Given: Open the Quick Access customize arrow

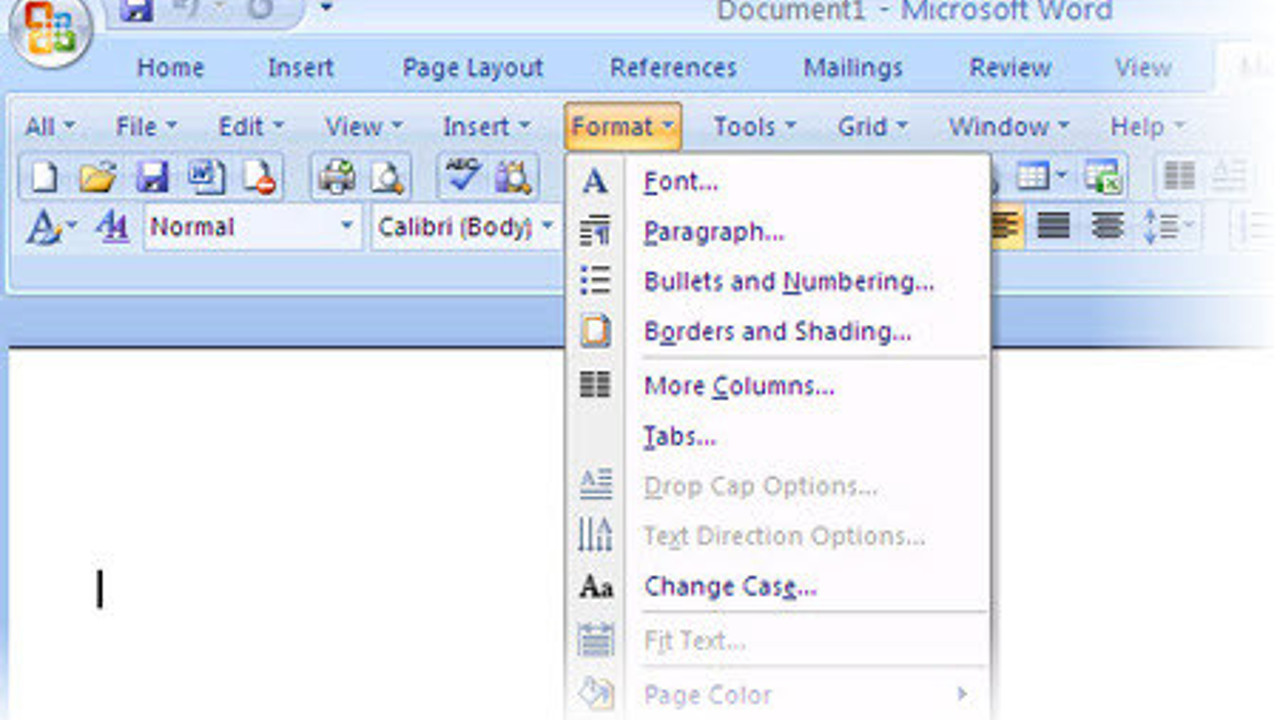Looking at the screenshot, I should point(326,9).
